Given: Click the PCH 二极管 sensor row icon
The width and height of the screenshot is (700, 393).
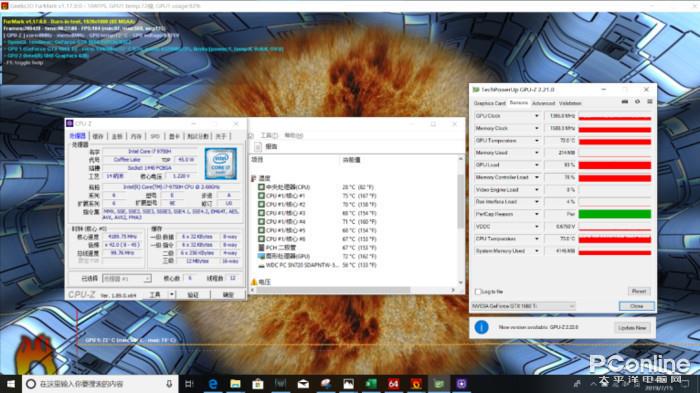Looking at the screenshot, I should (261, 247).
